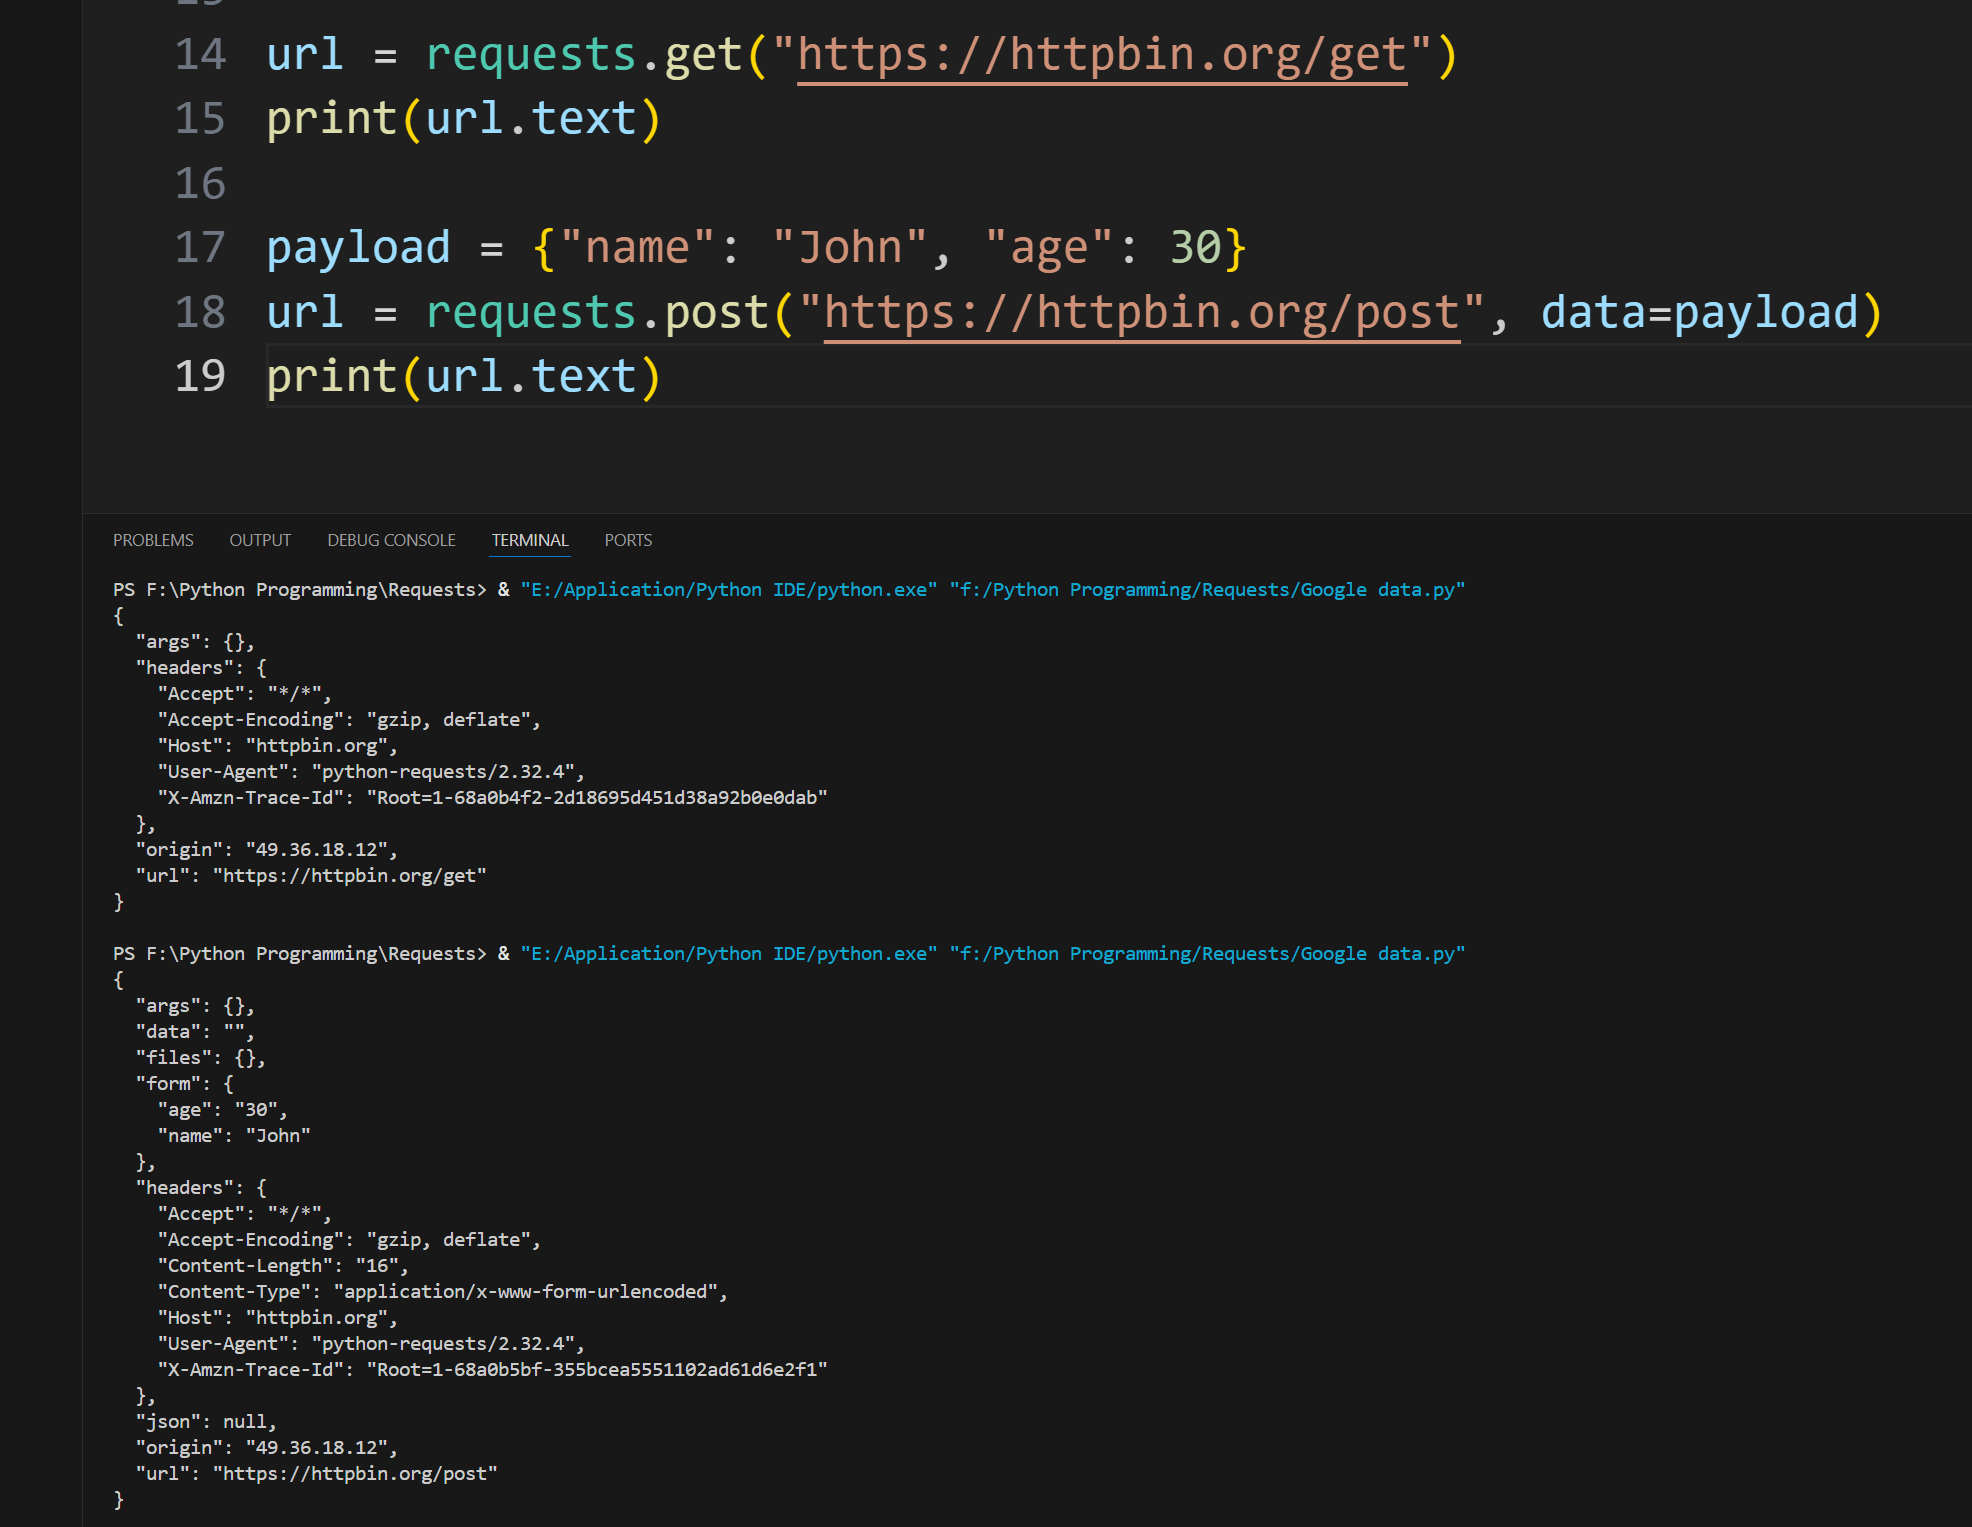1972x1527 pixels.
Task: Click the "John" string in payload
Action: coord(850,247)
